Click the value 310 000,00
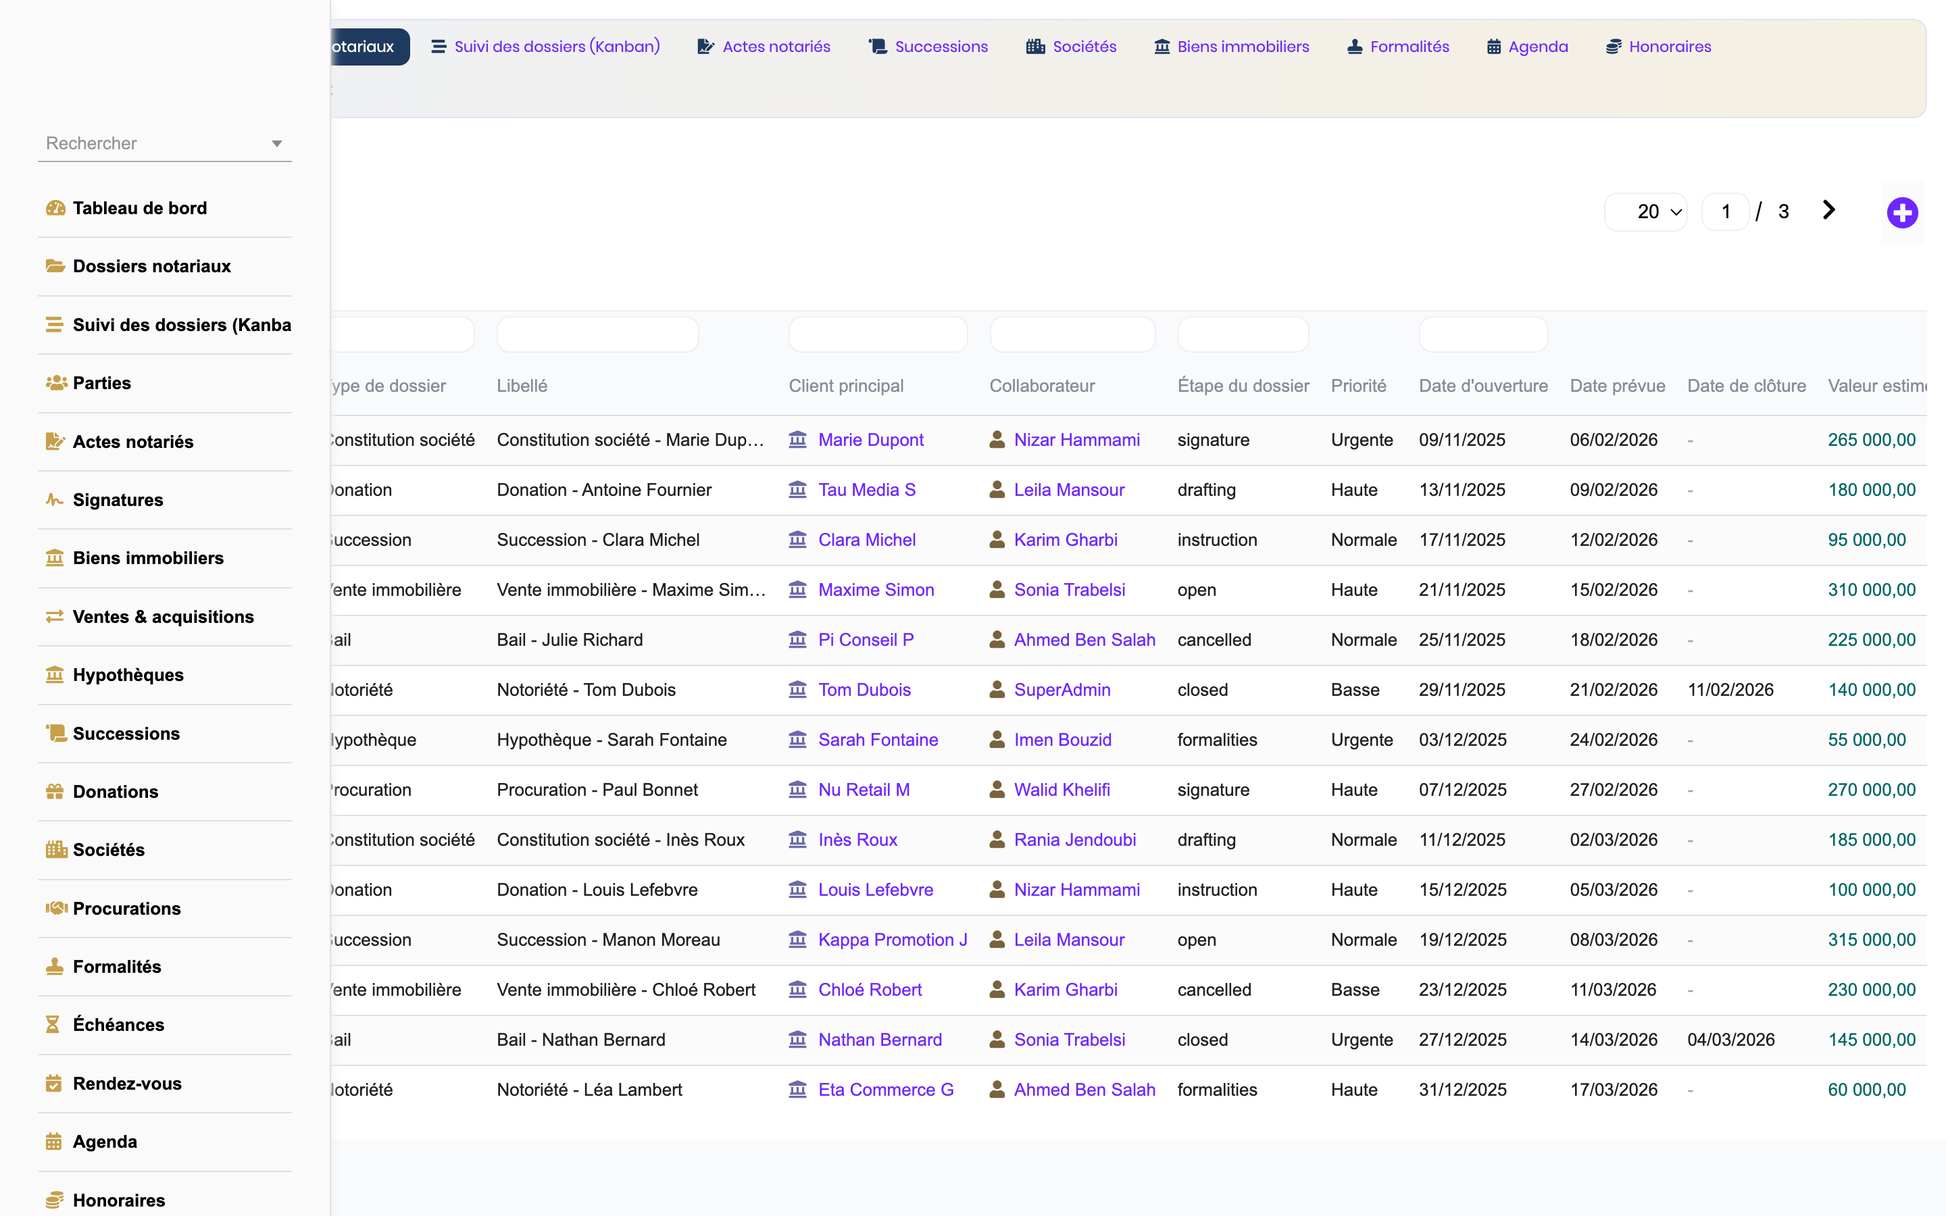Viewport: 1946px width, 1216px height. tap(1871, 589)
